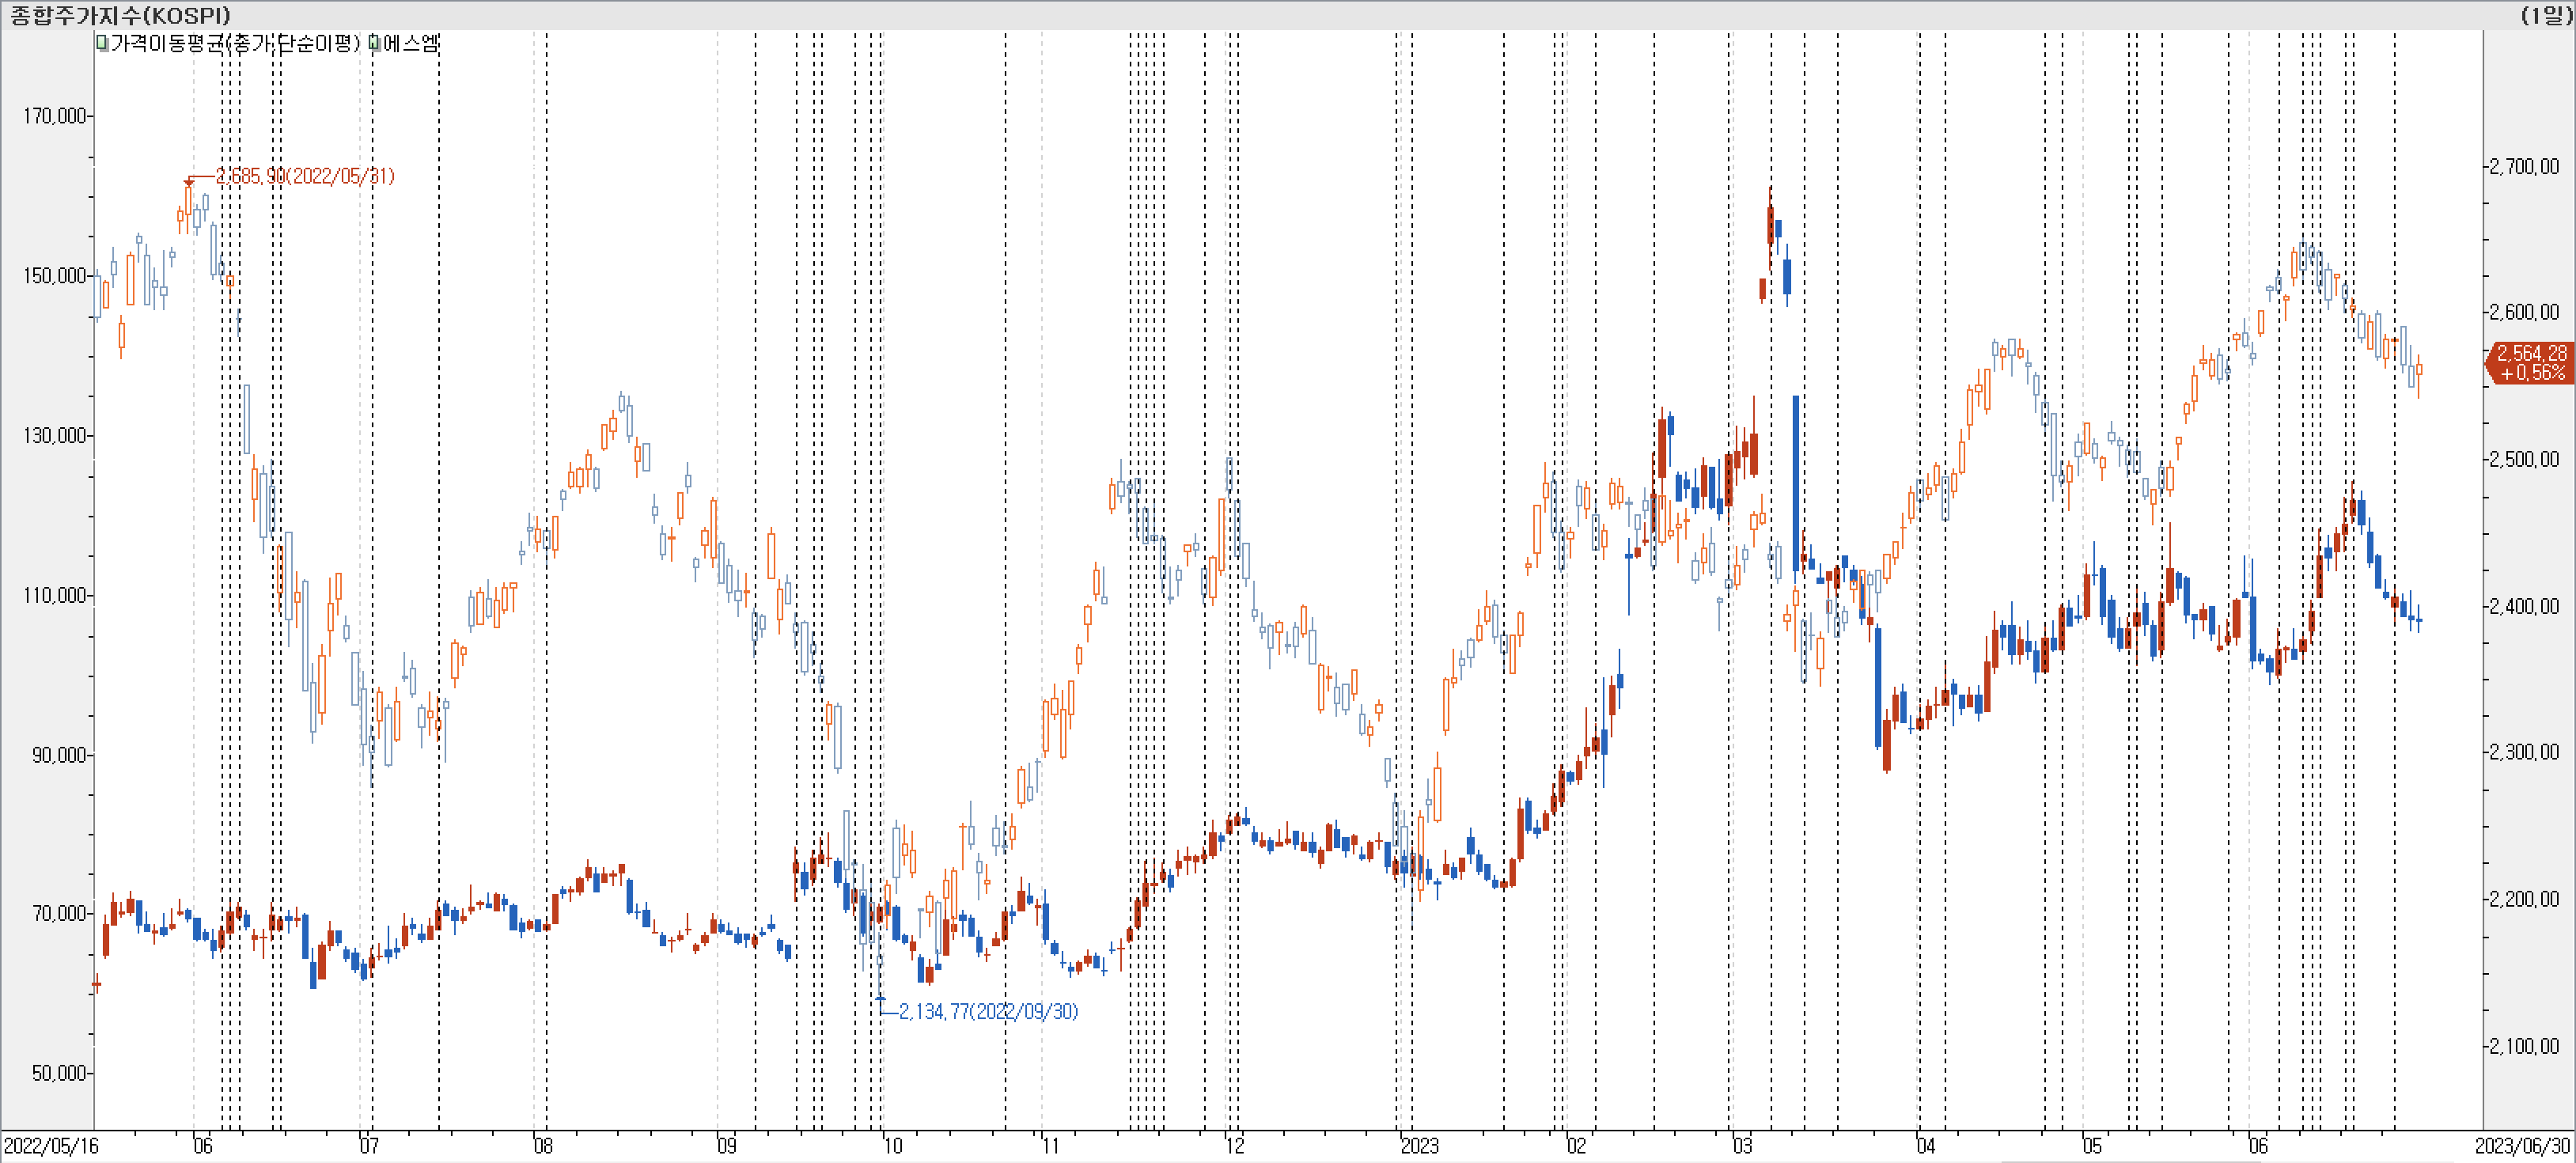Image resolution: width=2576 pixels, height=1163 pixels.
Task: Click the 03 month marker on time axis
Action: point(1741,1146)
